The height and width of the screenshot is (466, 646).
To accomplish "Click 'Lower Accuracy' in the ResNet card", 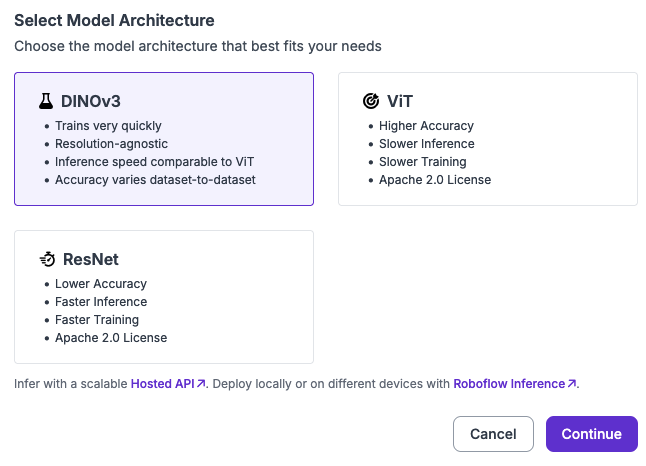I will click(x=101, y=284).
